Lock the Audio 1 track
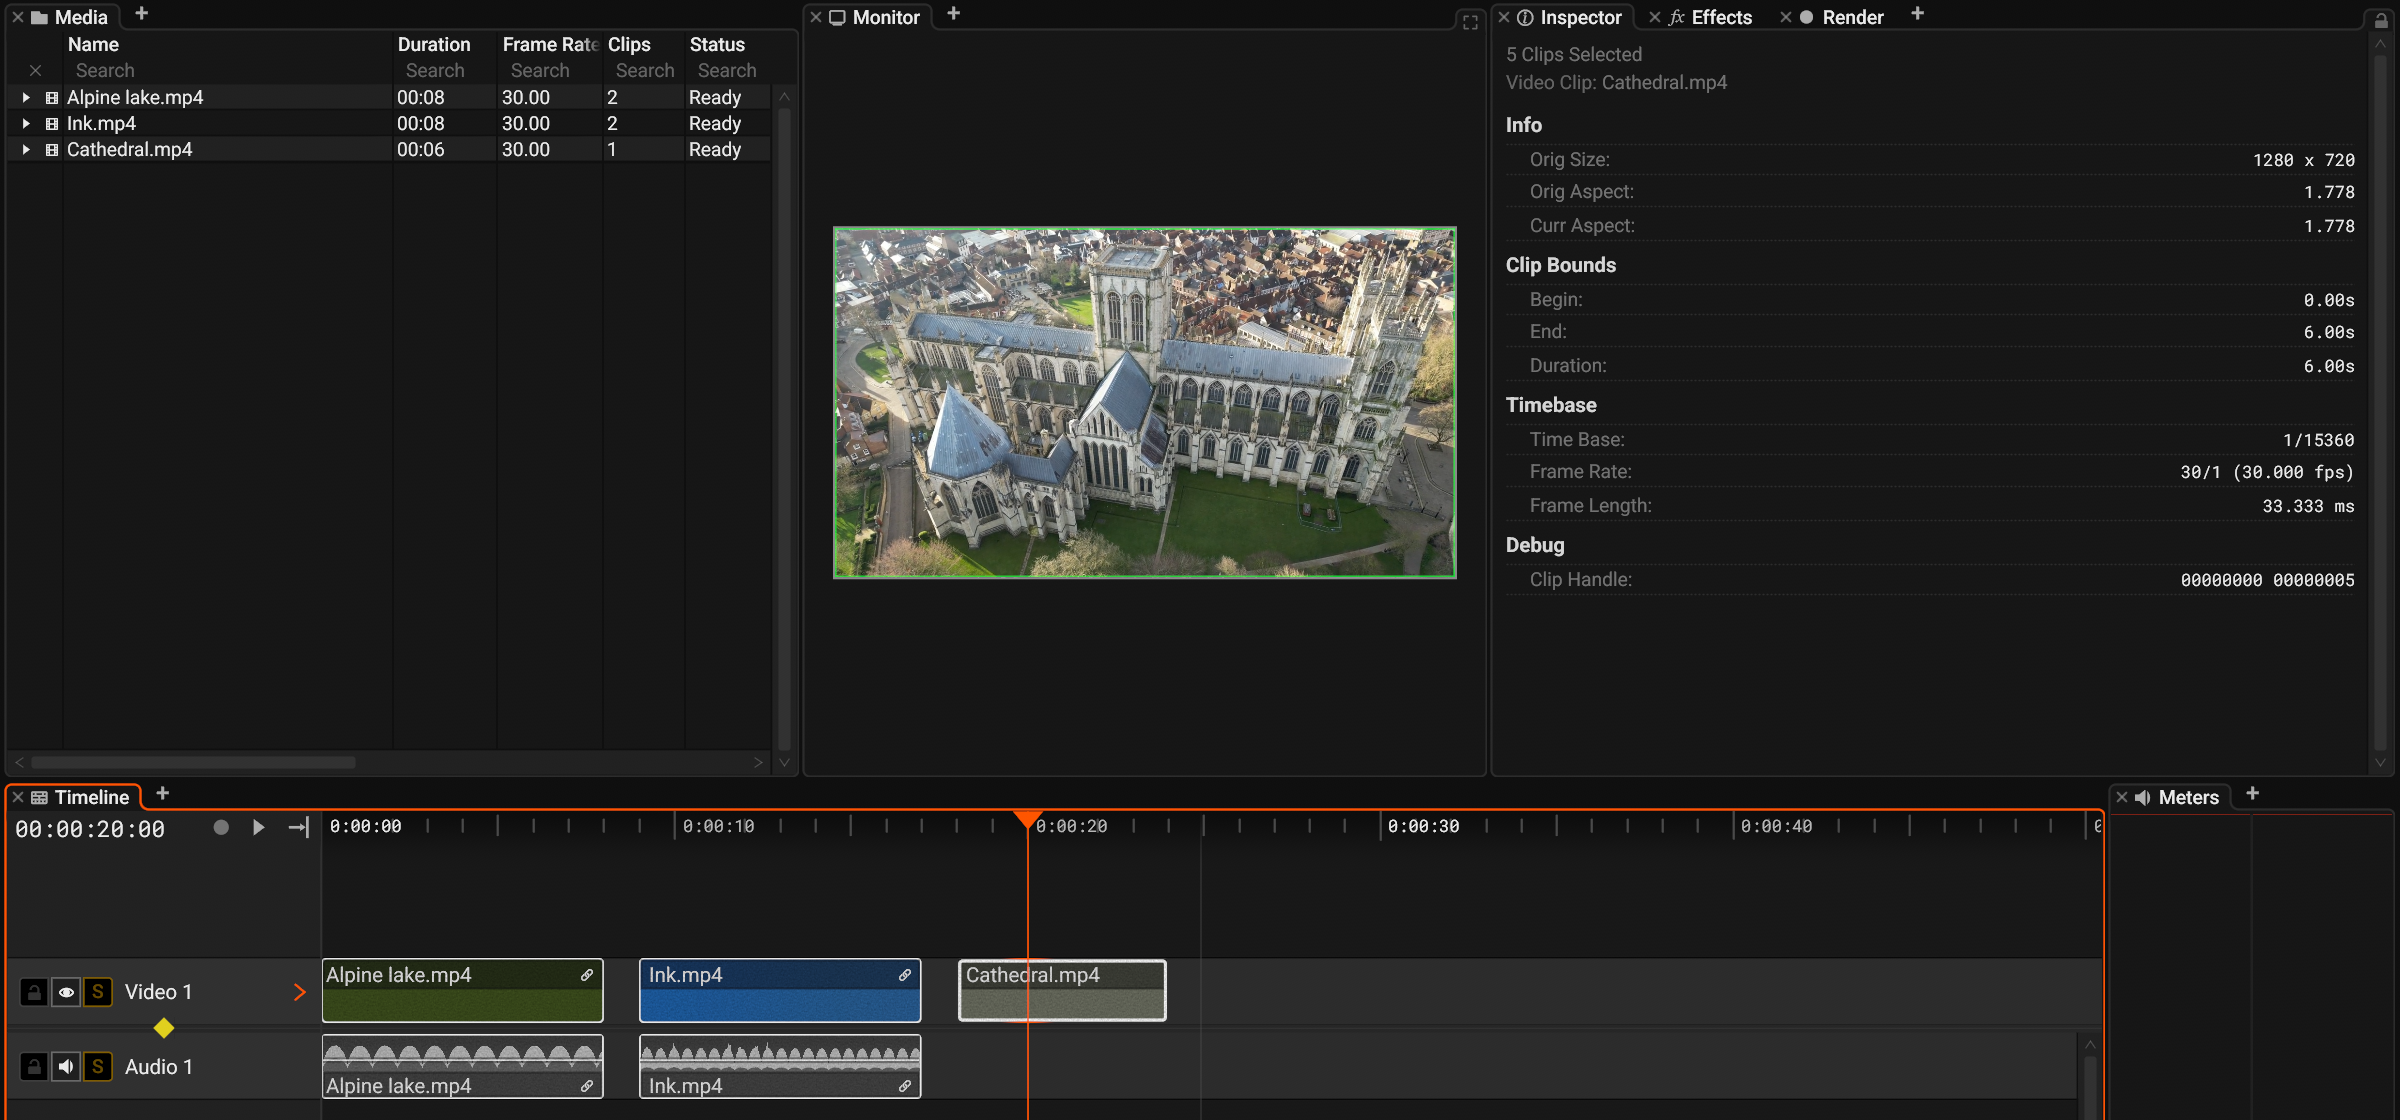 point(34,1067)
